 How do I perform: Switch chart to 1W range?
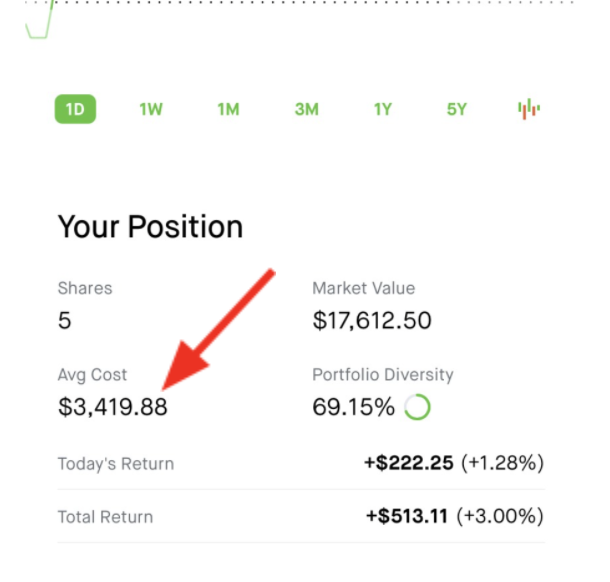coord(151,109)
